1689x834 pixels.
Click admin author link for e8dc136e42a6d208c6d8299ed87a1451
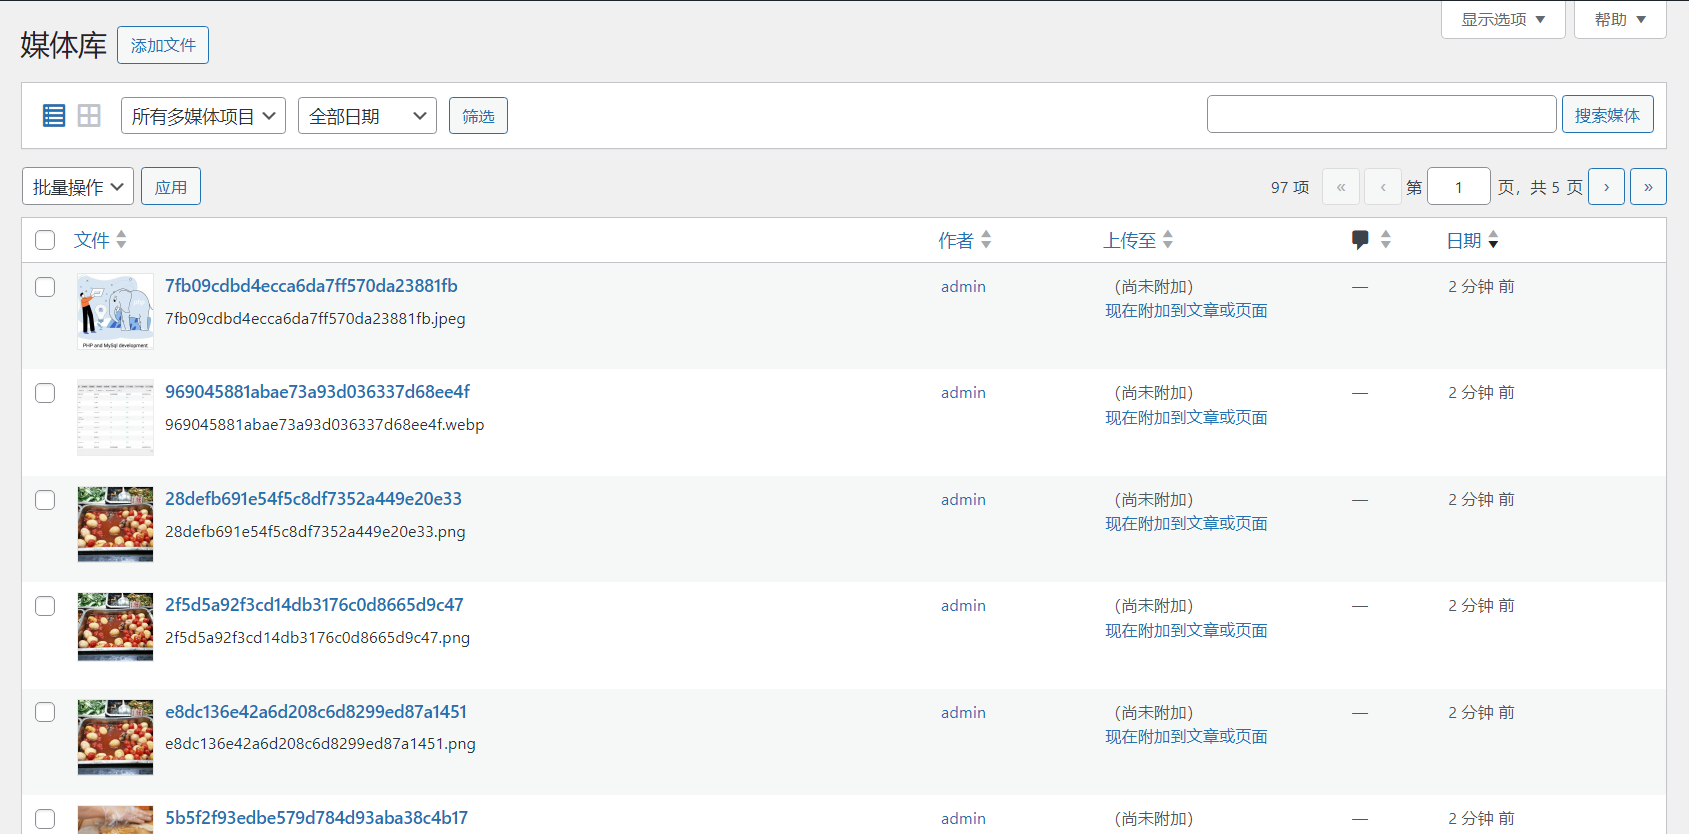[963, 713]
